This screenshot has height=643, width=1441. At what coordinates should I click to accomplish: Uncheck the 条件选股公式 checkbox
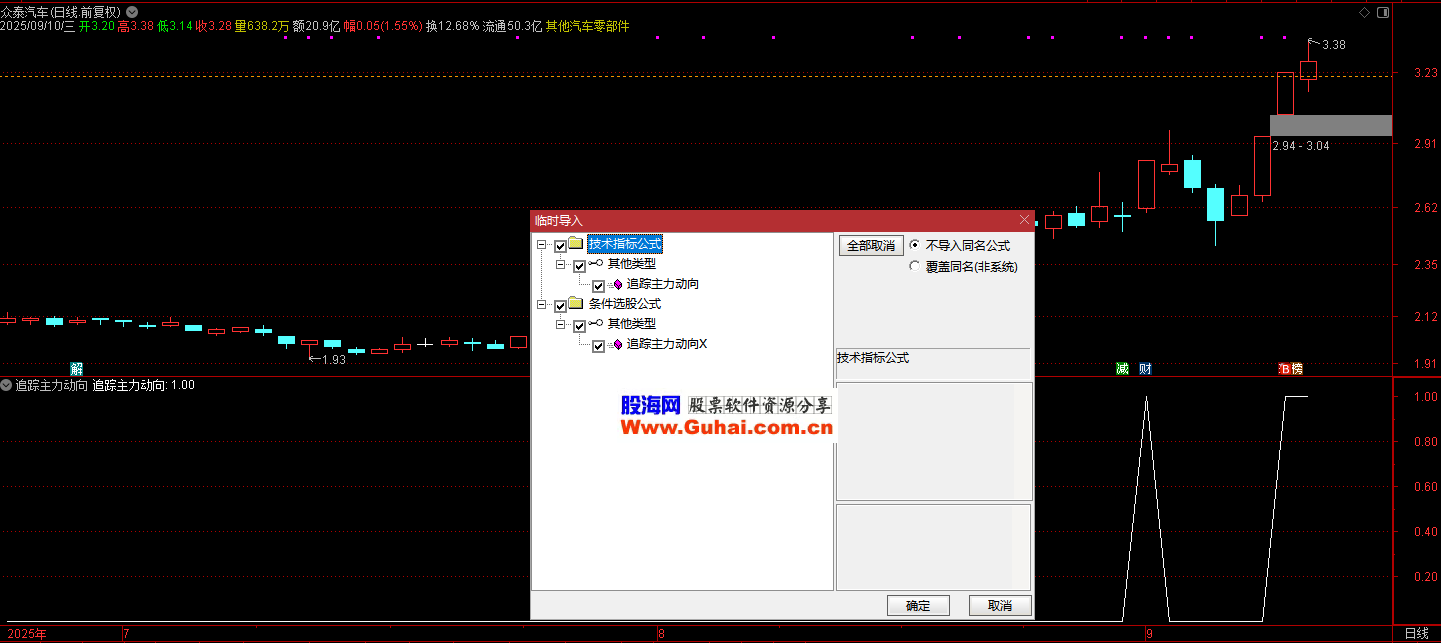click(560, 306)
